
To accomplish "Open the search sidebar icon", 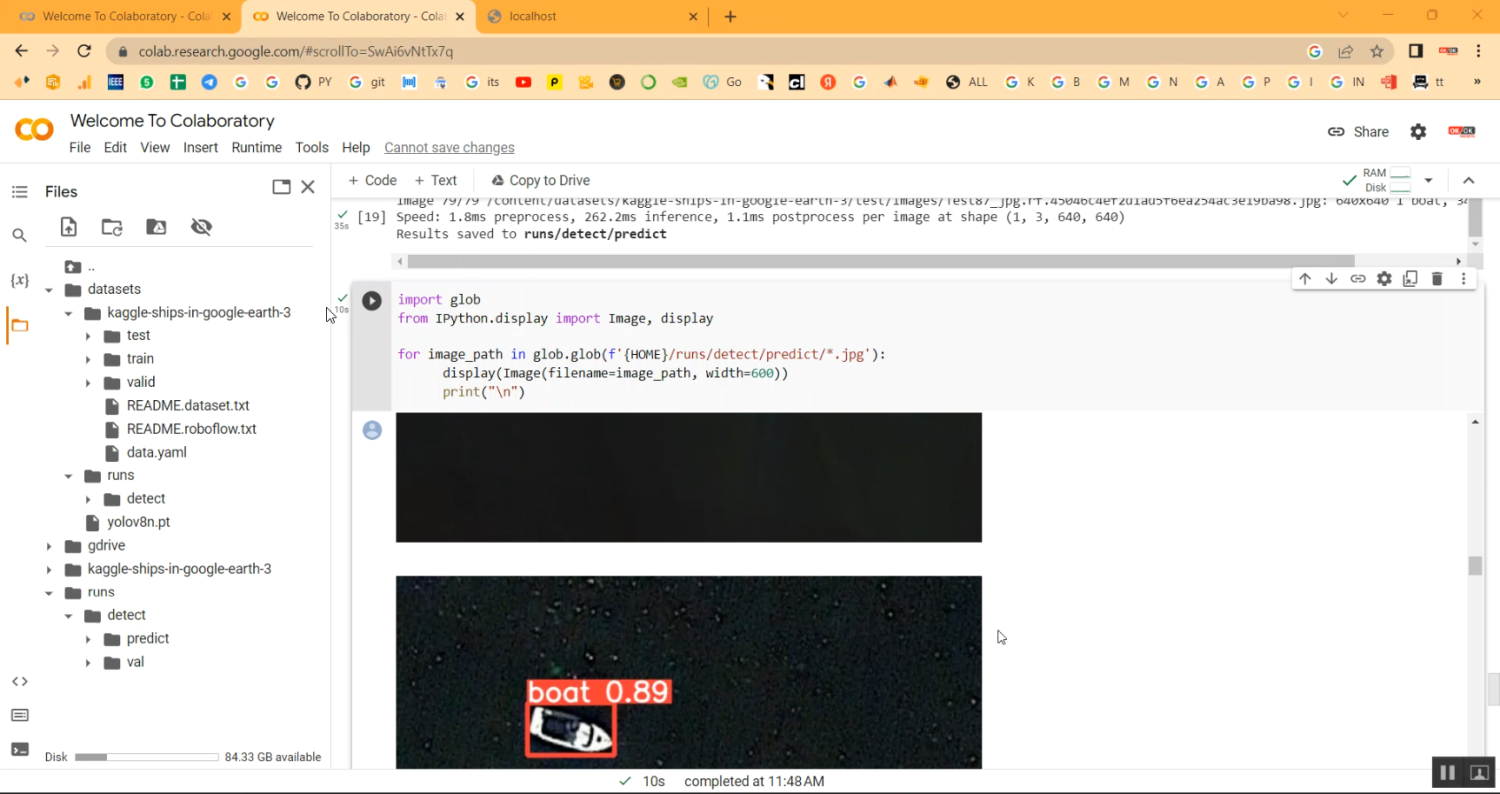I will [x=19, y=236].
